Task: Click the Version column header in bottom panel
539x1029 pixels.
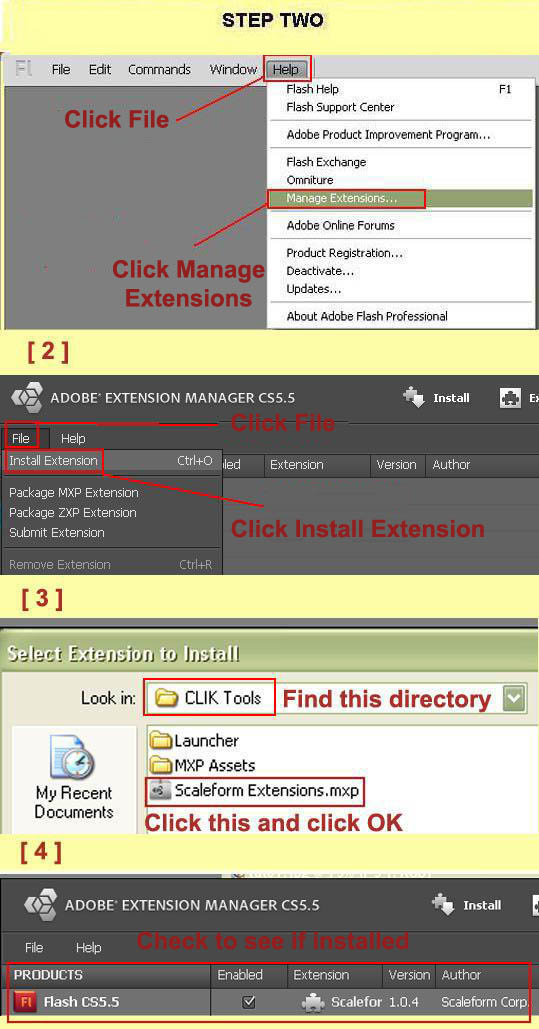Action: click(408, 975)
